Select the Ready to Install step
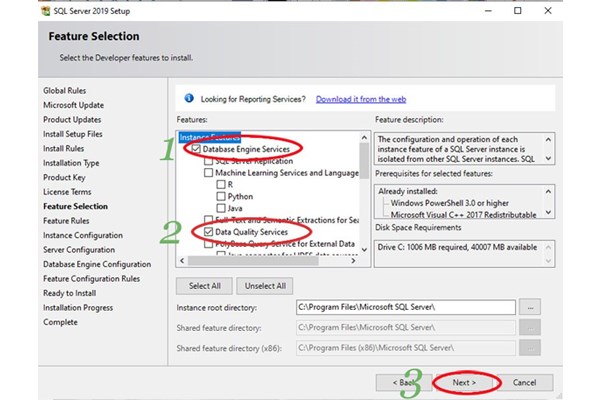This screenshot has height=400, width=600. pos(69,293)
